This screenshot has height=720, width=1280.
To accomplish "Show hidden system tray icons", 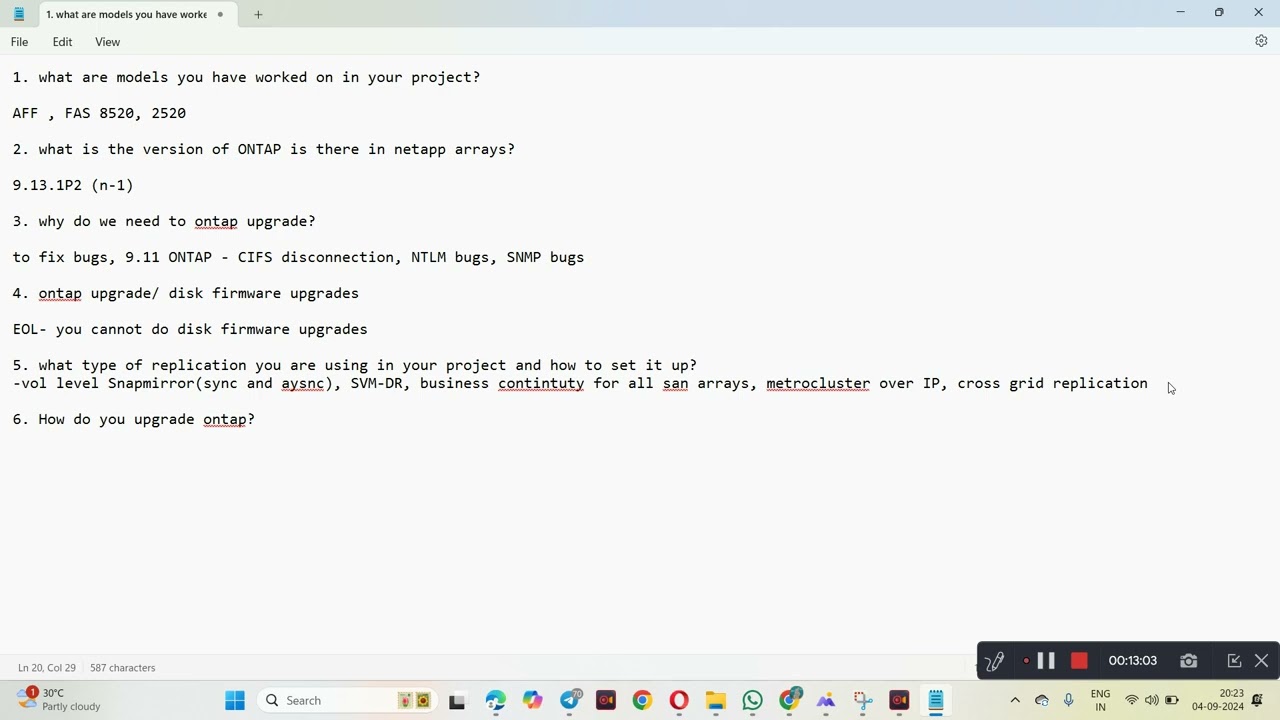I will [x=1015, y=700].
